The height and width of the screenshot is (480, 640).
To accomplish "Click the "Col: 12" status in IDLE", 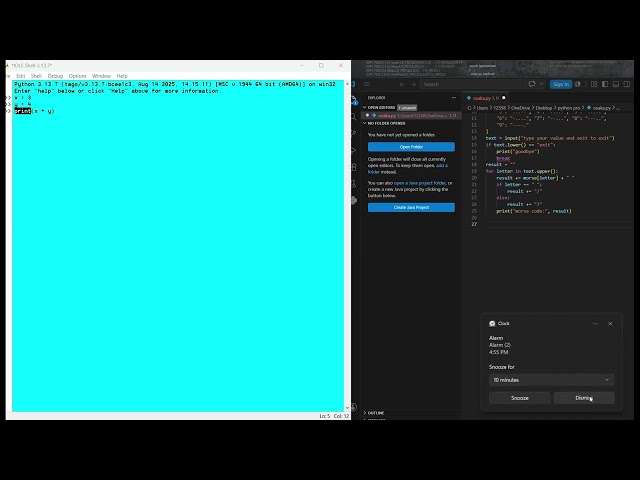I will point(341,416).
